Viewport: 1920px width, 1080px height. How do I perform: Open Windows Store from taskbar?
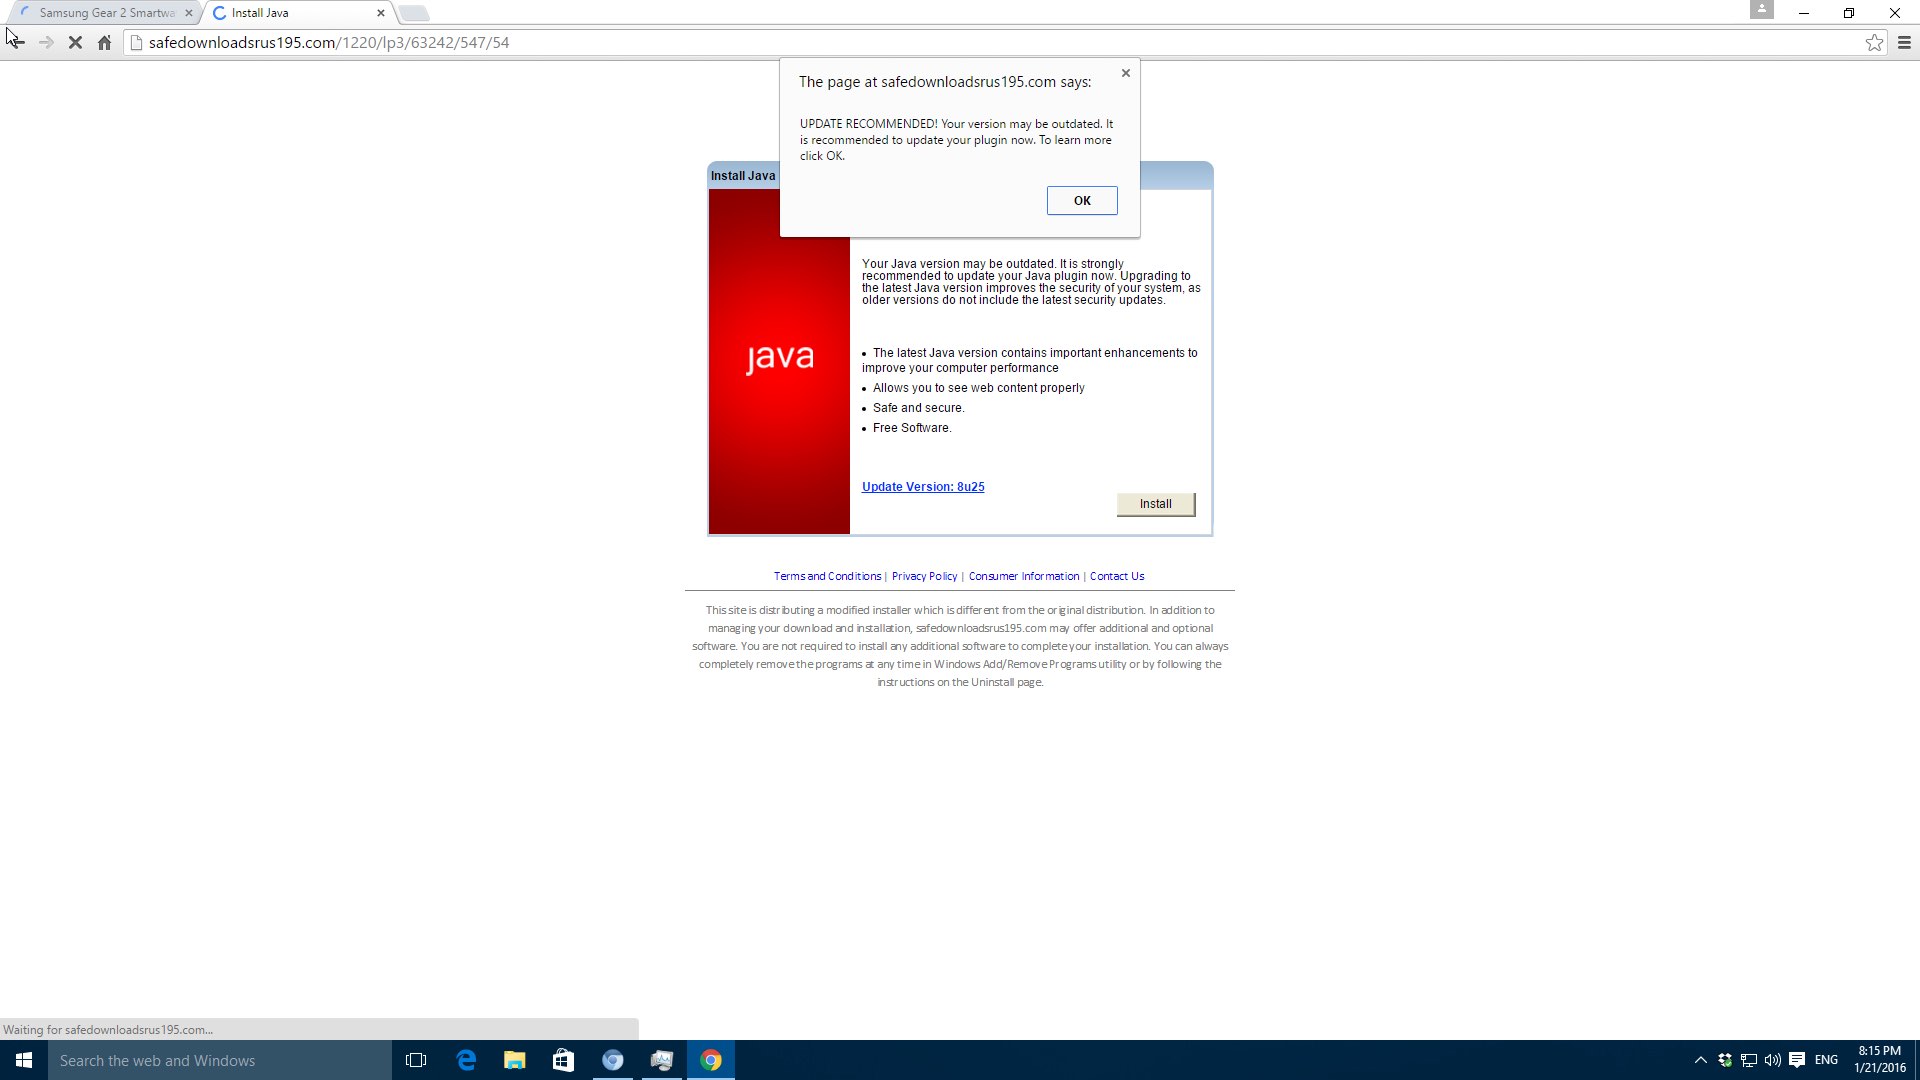pyautogui.click(x=563, y=1060)
